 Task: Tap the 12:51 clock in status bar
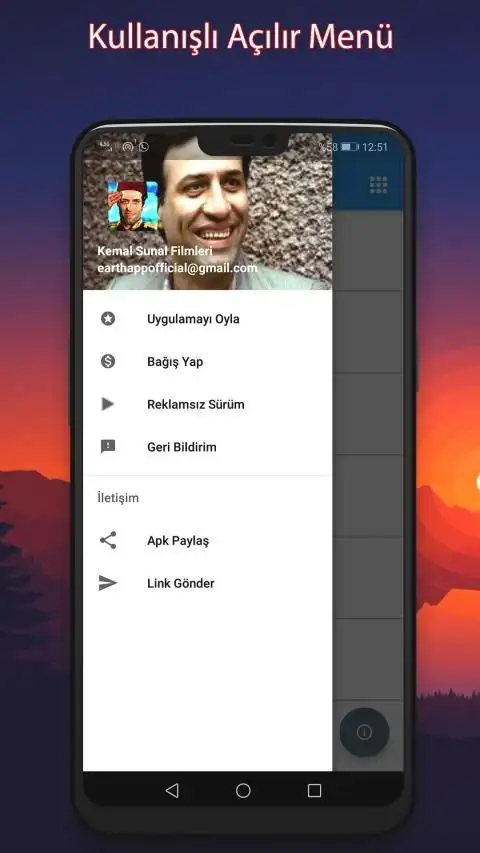coord(375,147)
